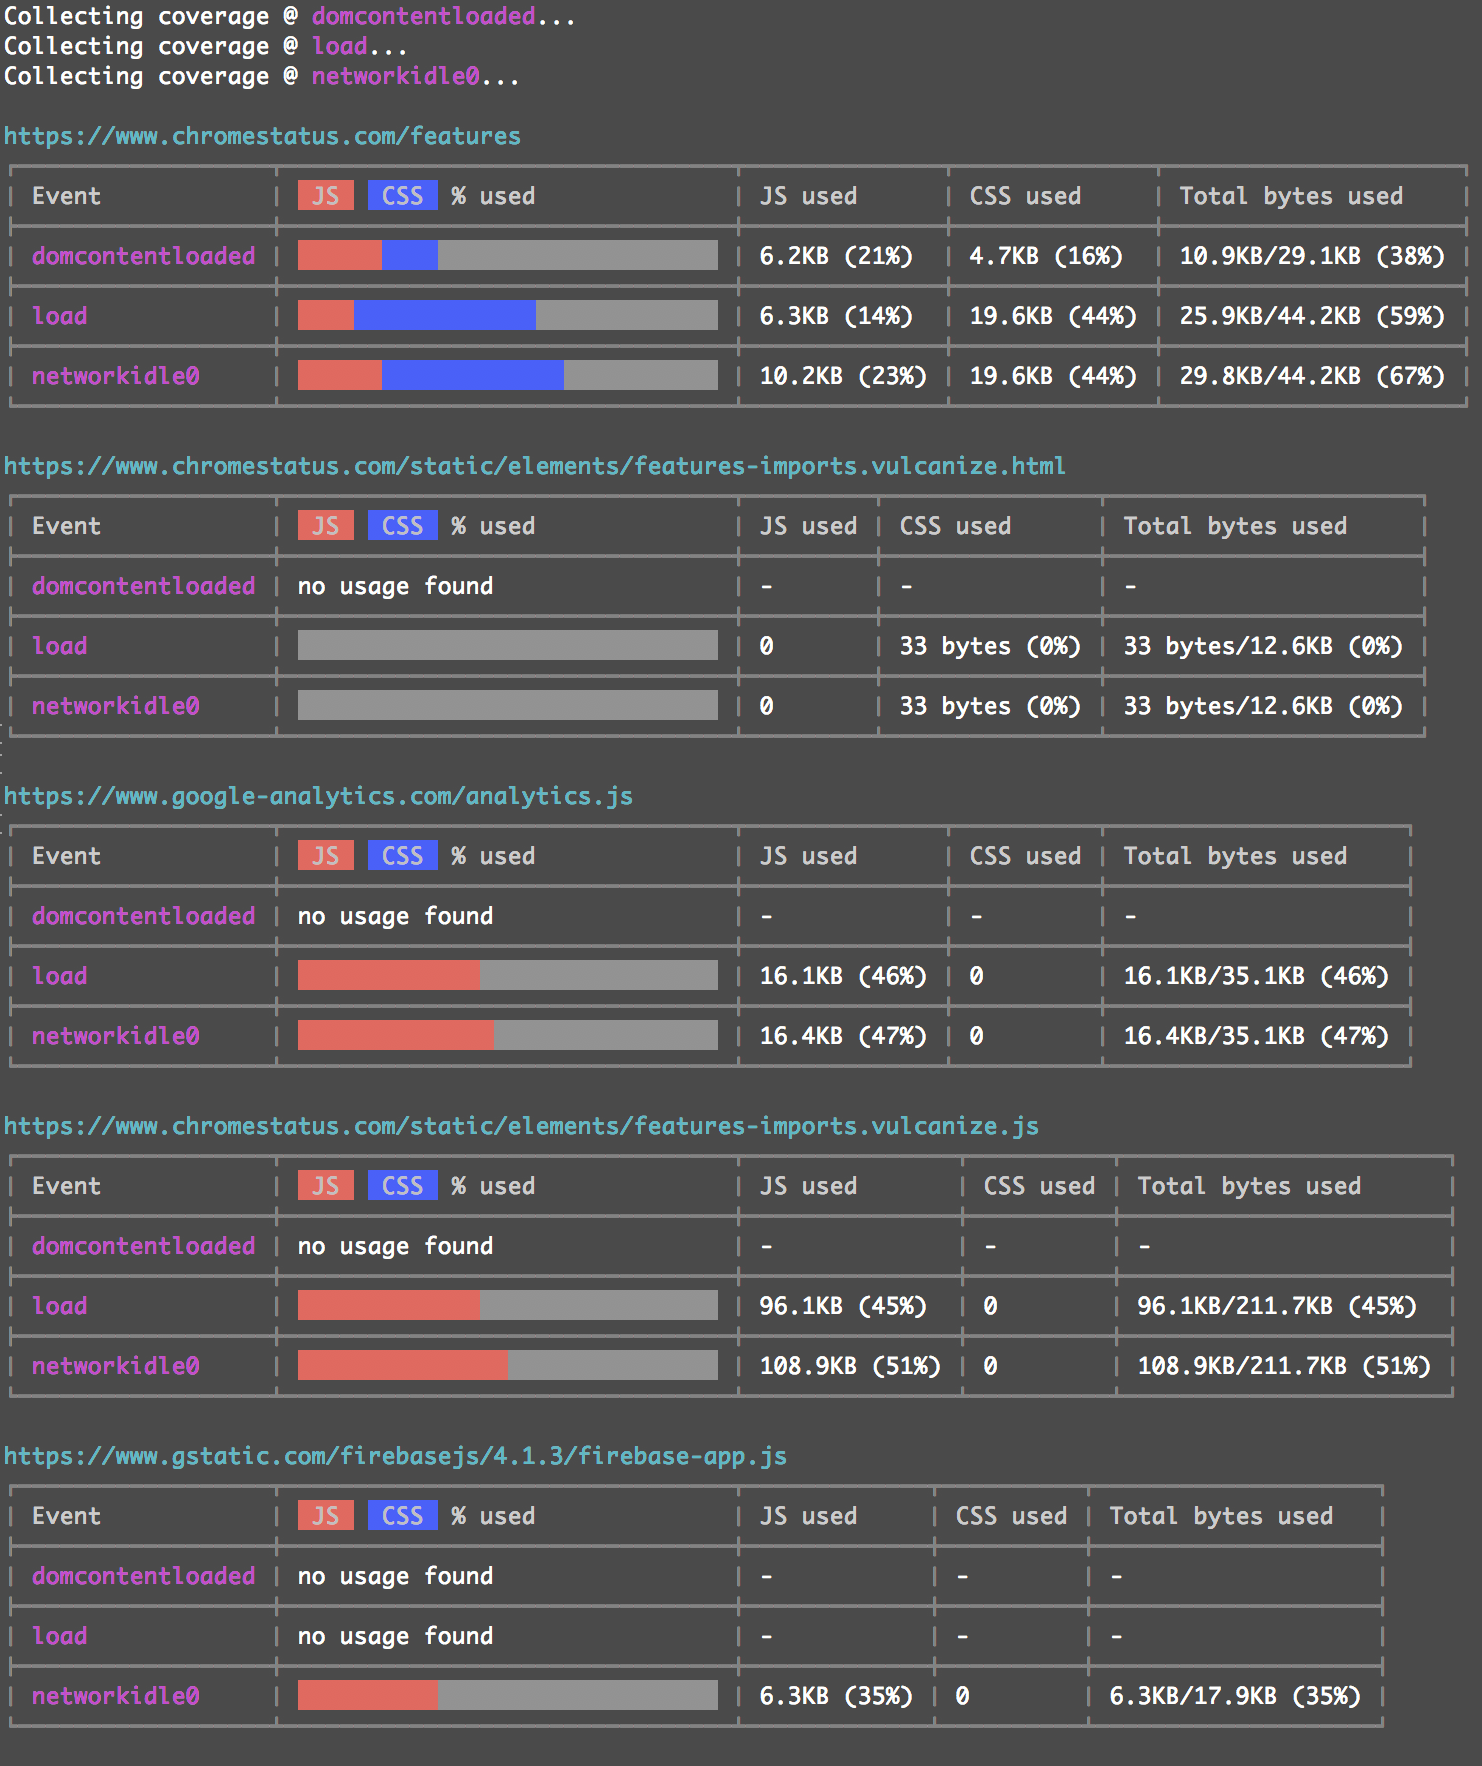Click networkidle0 usage bar in firebase-app.js table
The image size is (1482, 1766).
point(507,1695)
